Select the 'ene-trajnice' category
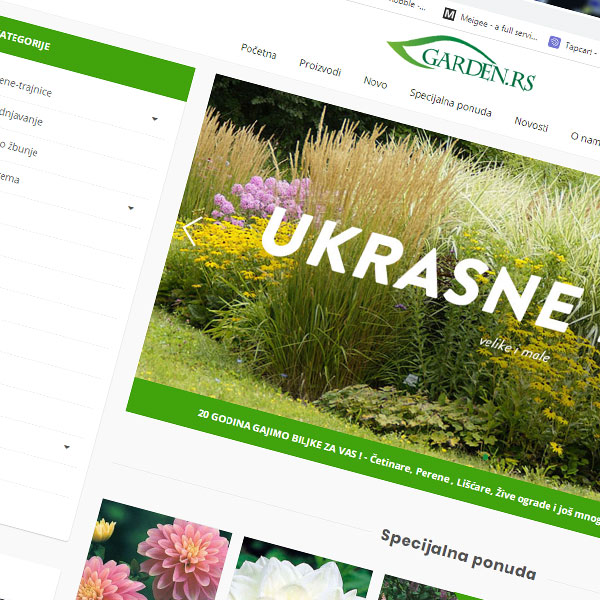Viewport: 600px width, 600px height. (x=25, y=87)
